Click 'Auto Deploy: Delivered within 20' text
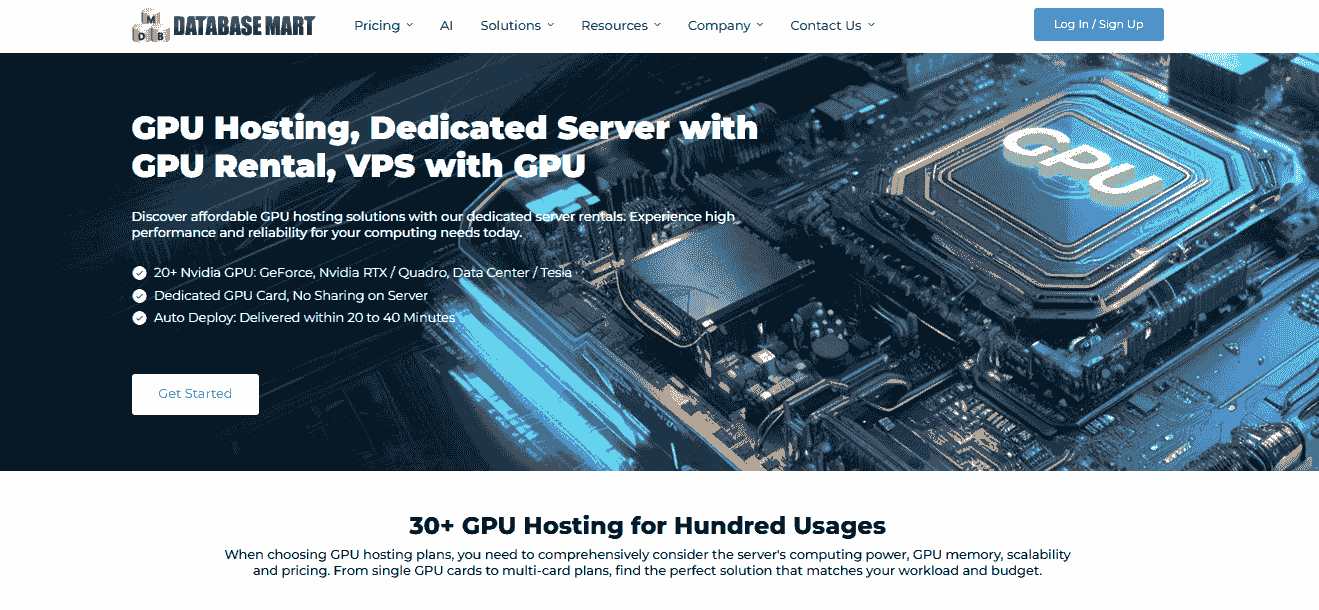 (304, 317)
